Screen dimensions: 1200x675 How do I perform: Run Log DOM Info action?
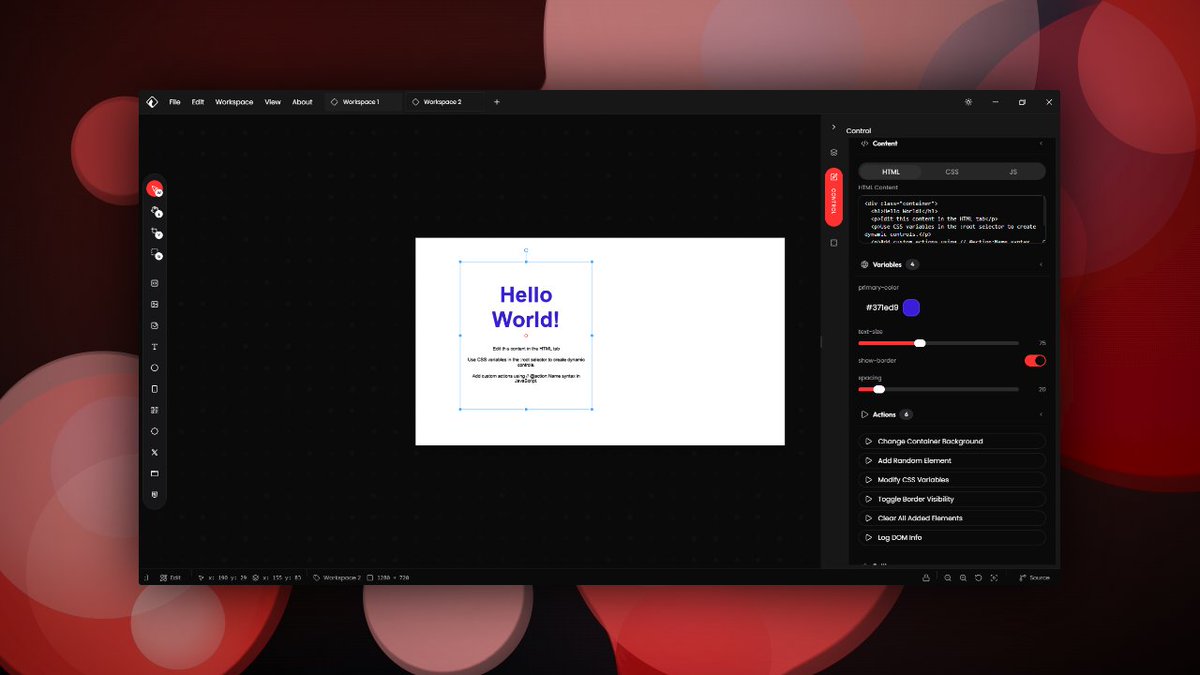[x=951, y=538]
